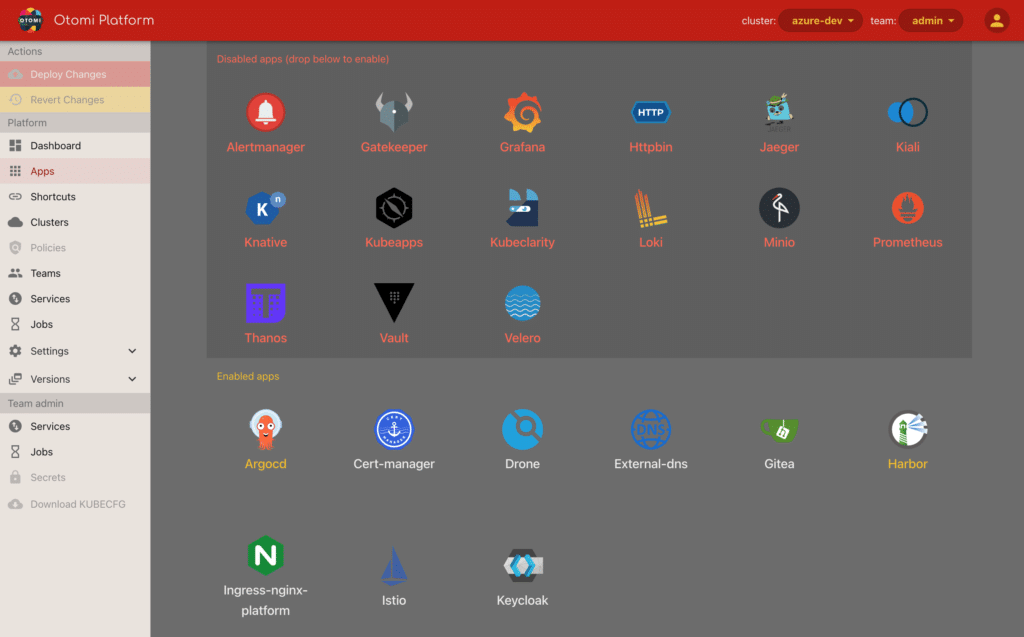Click the Kubeclarity label text
The width and height of the screenshot is (1024, 637).
click(522, 242)
